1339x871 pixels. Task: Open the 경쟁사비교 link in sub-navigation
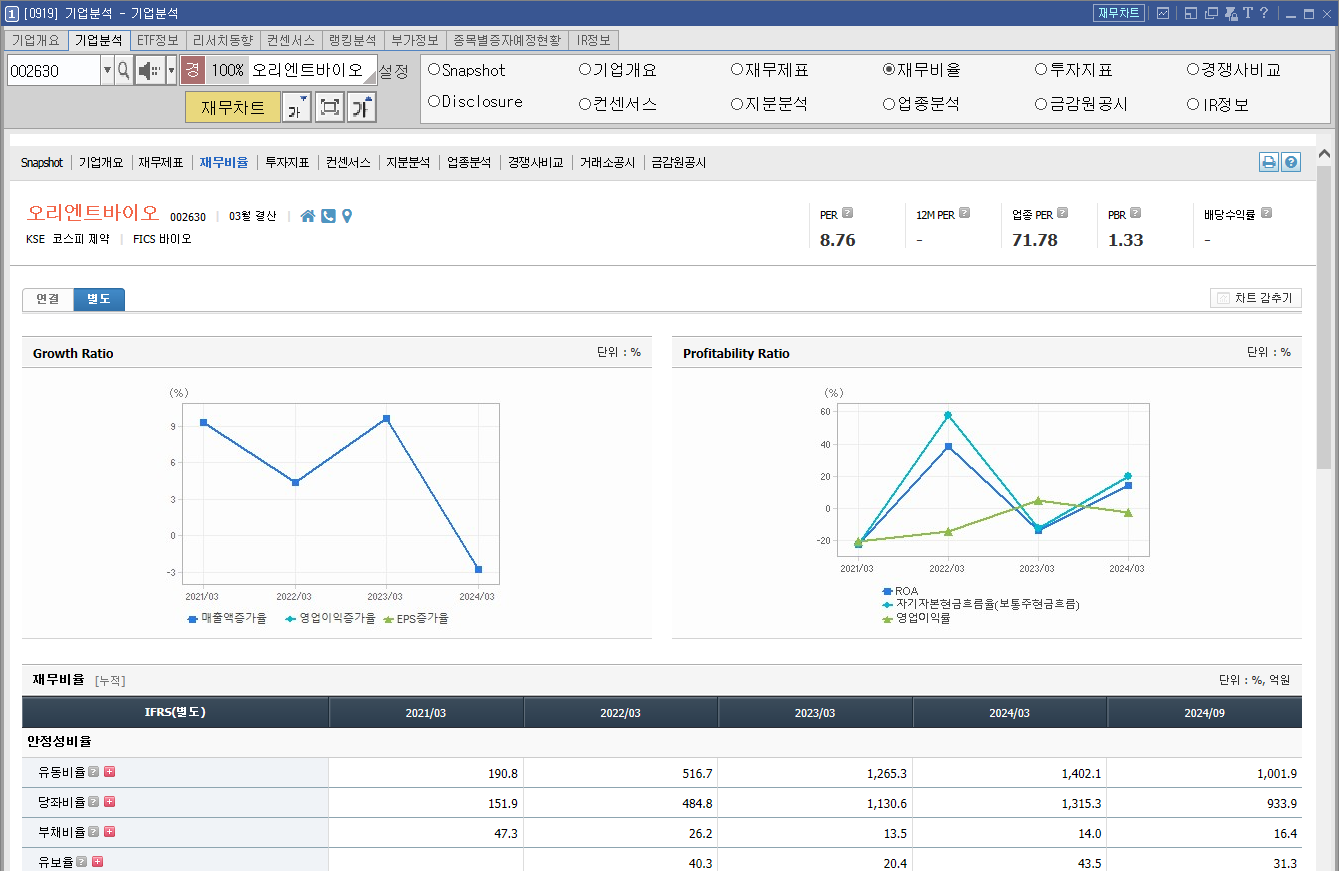pyautogui.click(x=535, y=162)
